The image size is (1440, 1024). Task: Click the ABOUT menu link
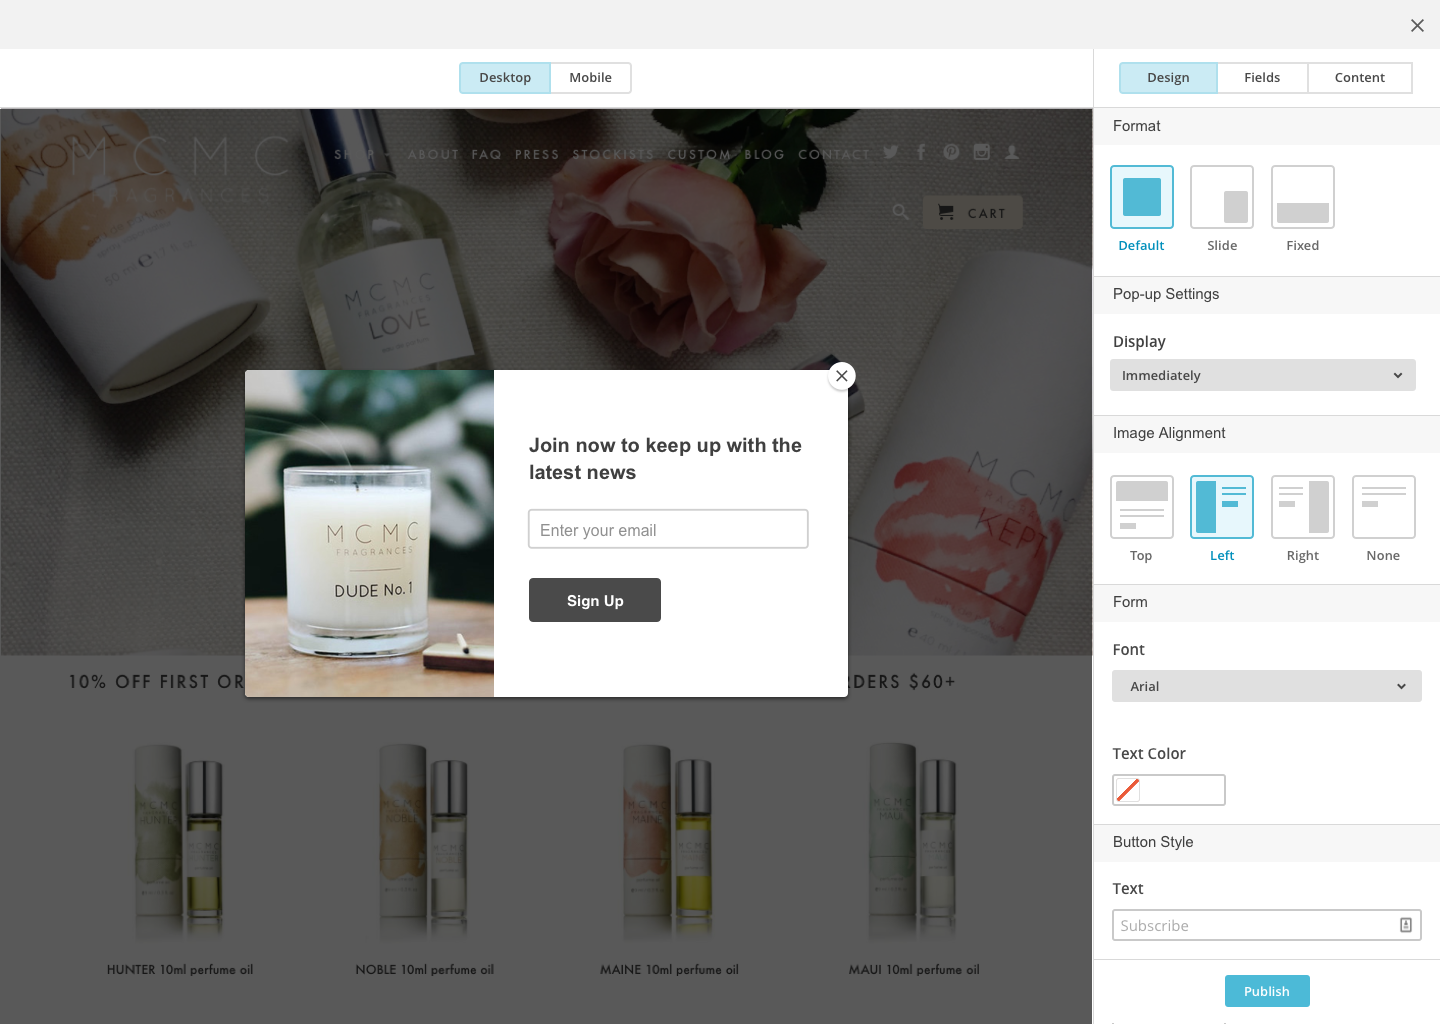pos(433,154)
